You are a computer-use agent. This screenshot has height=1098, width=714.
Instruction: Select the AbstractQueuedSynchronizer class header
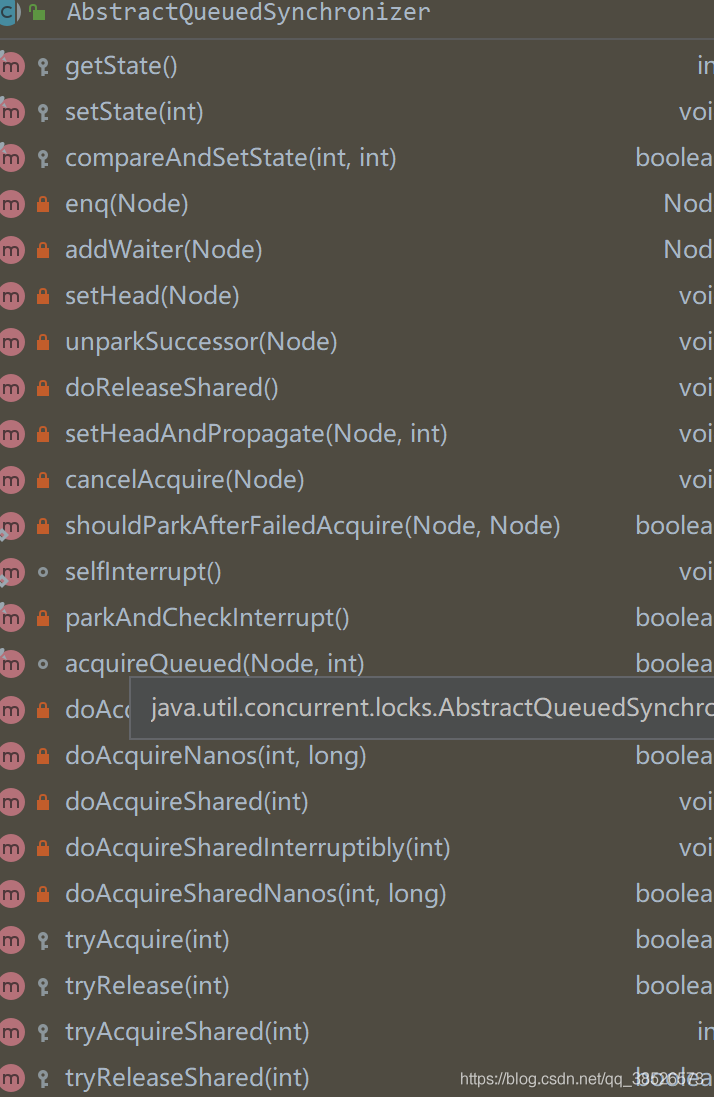[248, 12]
